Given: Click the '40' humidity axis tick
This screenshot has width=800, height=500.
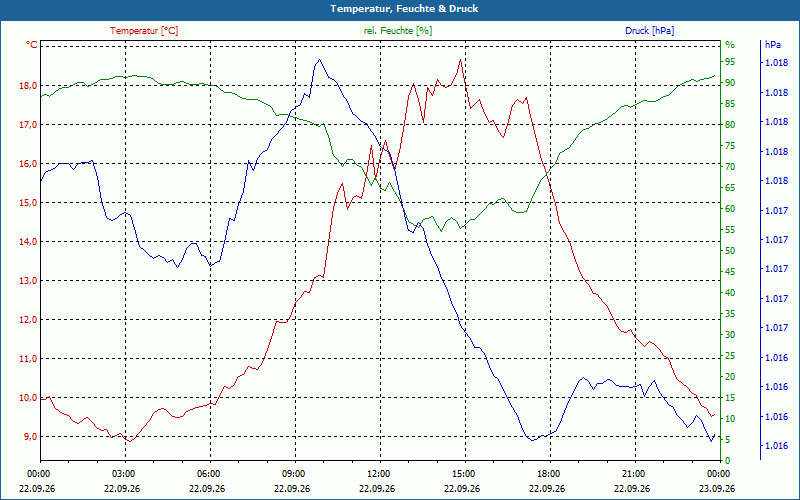Looking at the screenshot, I should point(730,293).
